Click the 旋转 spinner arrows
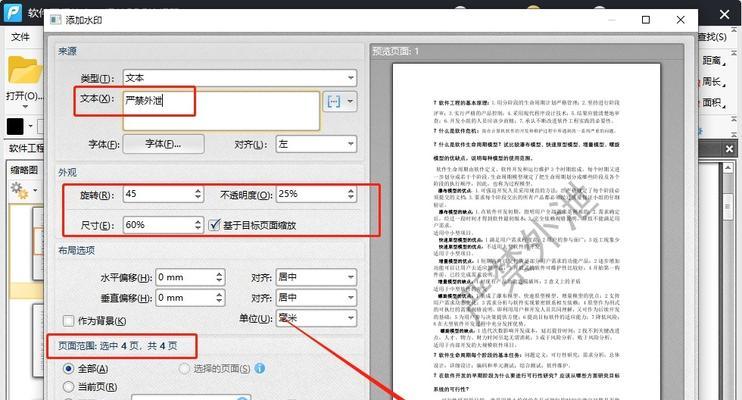 click(198, 194)
